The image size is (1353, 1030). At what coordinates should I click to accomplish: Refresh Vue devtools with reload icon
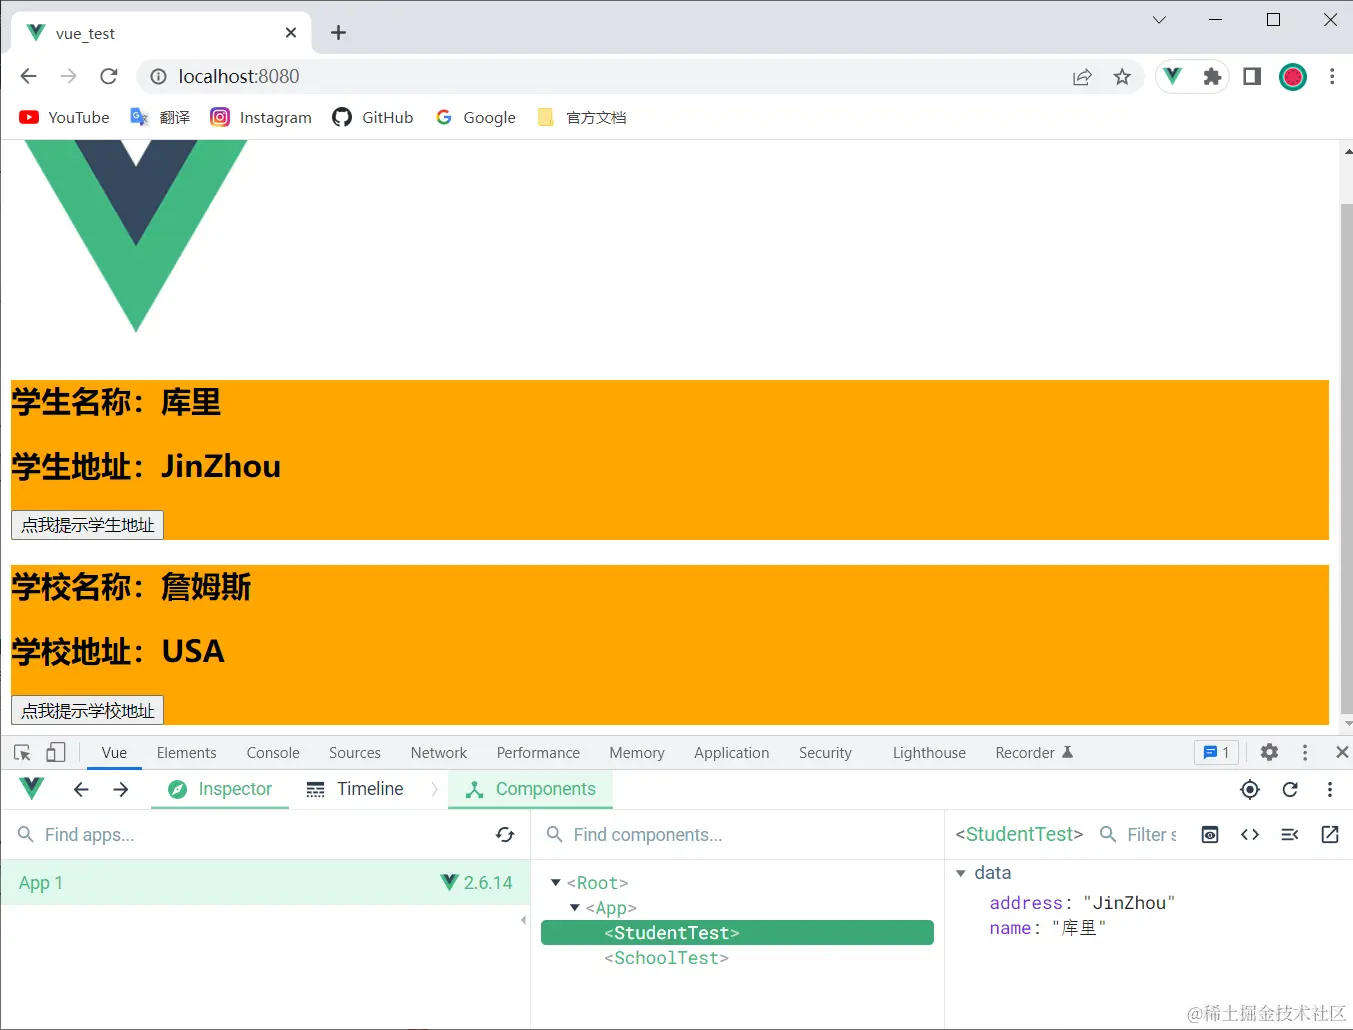click(x=1290, y=789)
